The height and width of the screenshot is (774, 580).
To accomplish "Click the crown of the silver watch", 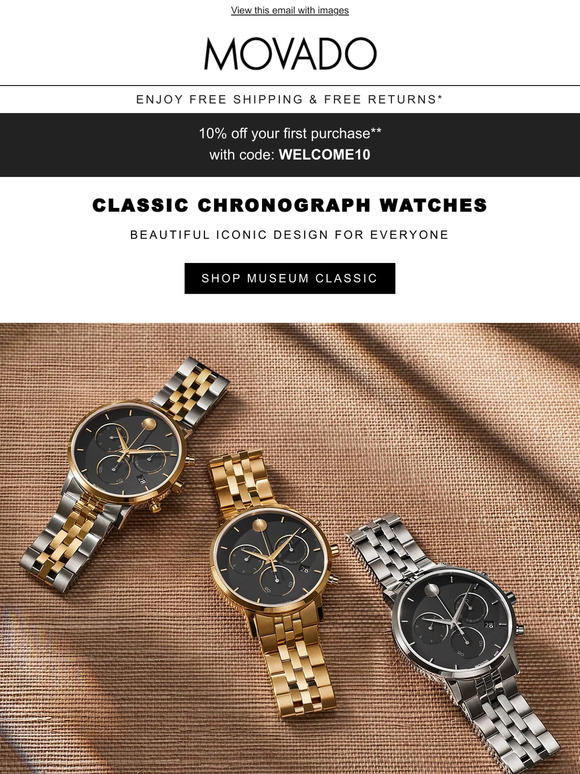I will 520,630.
